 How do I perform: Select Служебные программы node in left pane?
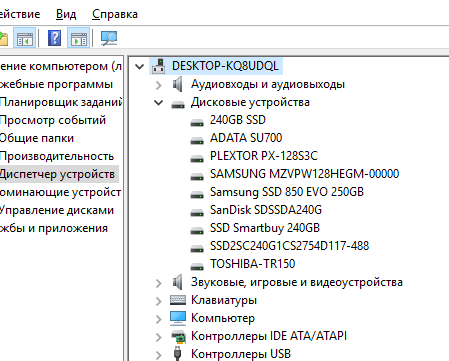(x=56, y=84)
